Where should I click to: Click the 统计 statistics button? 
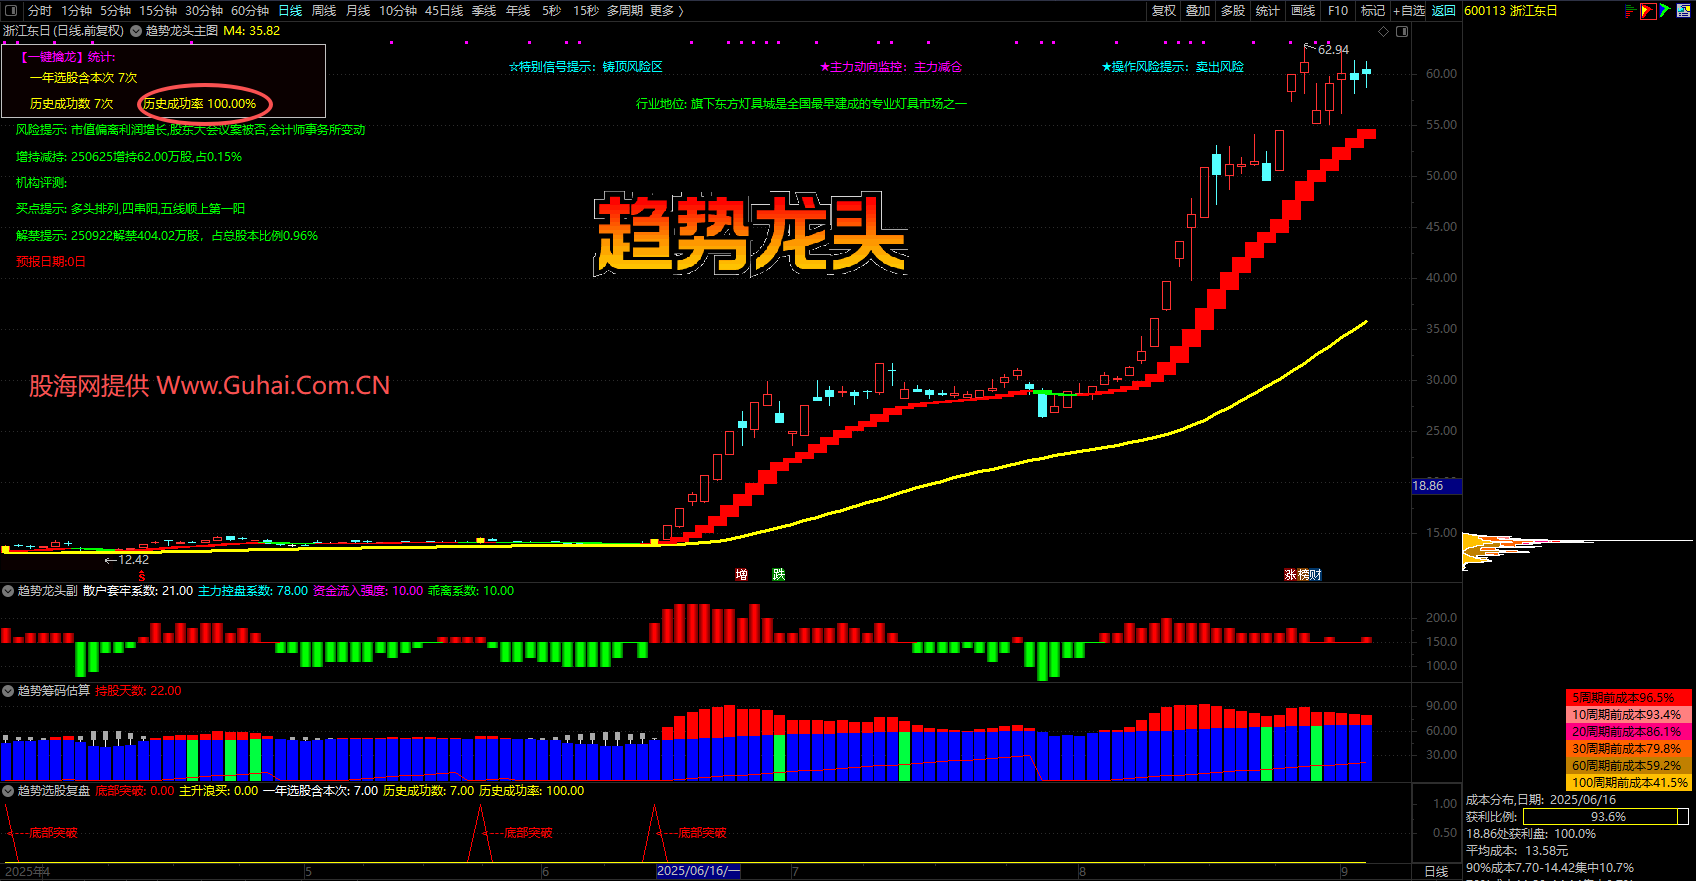pyautogui.click(x=1267, y=10)
